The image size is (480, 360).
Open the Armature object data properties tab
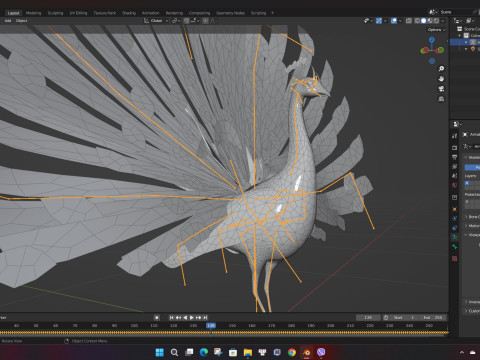(x=454, y=237)
